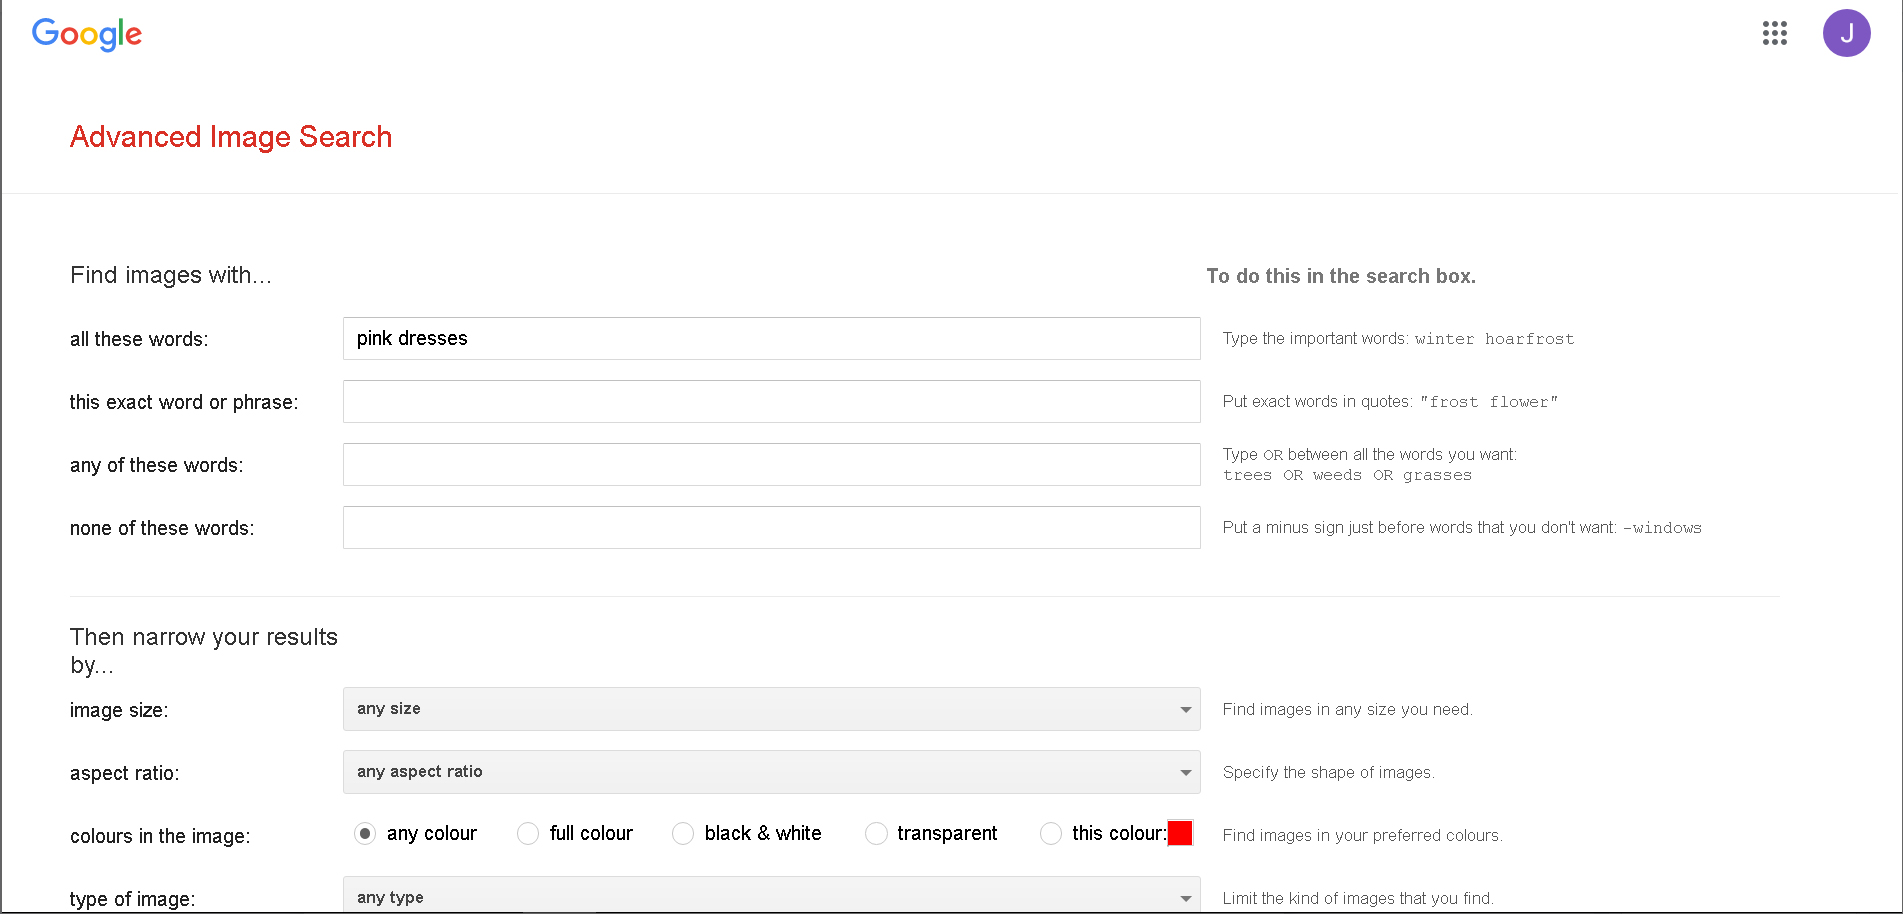Image resolution: width=1903 pixels, height=914 pixels.
Task: Select the full colour radio button
Action: 528,833
